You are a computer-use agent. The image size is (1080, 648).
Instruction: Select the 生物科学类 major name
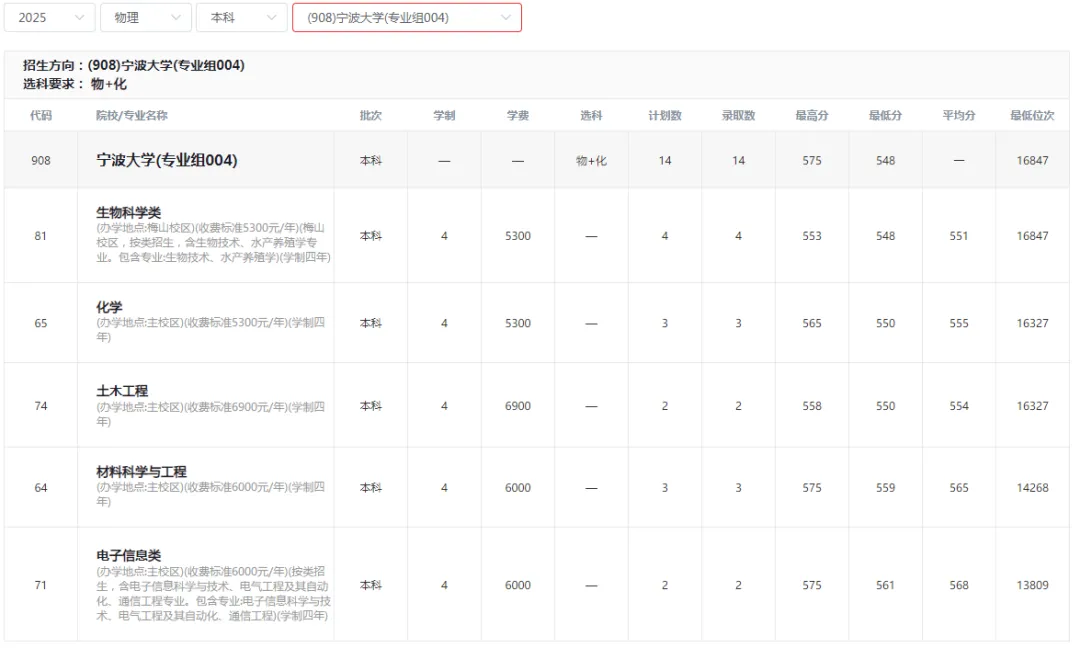(x=129, y=212)
